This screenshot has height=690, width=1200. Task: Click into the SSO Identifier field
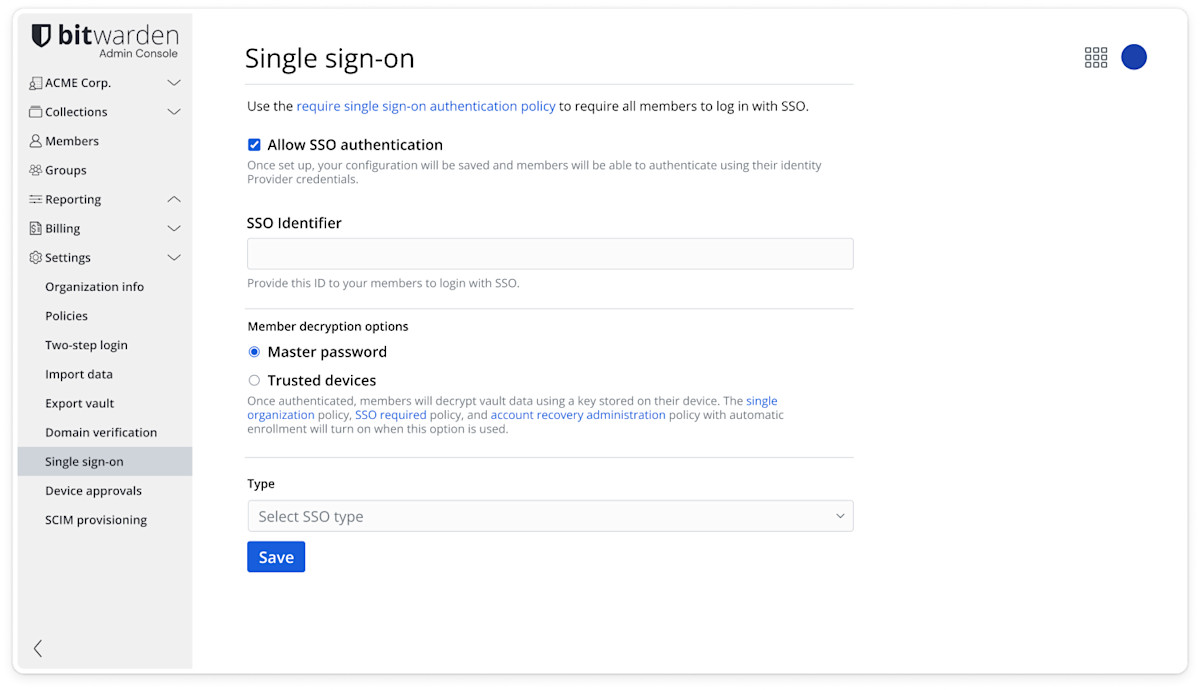[550, 254]
